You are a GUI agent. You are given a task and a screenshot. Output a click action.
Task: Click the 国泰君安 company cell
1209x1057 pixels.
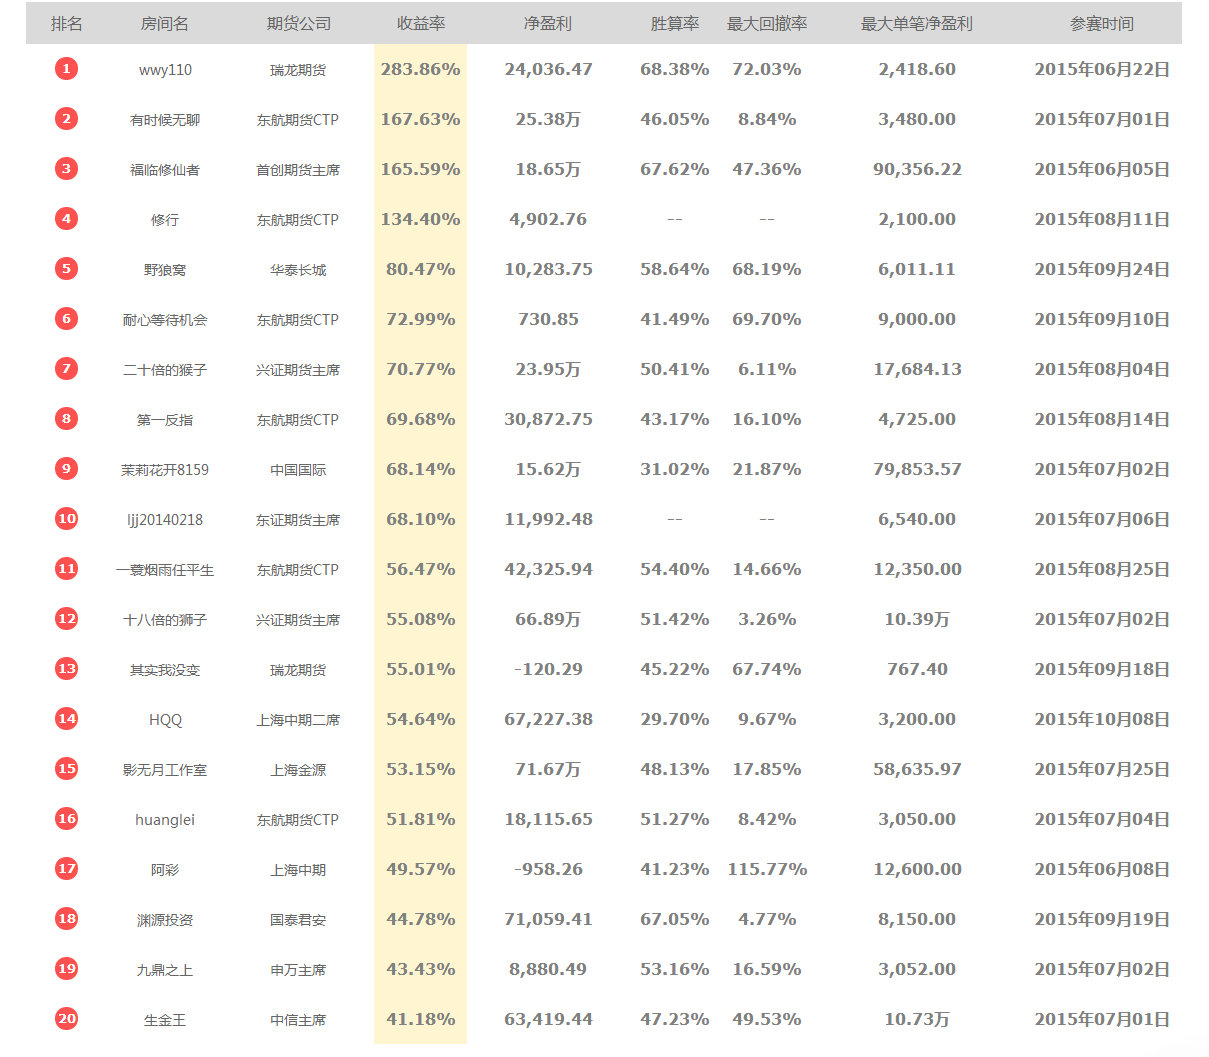click(298, 920)
